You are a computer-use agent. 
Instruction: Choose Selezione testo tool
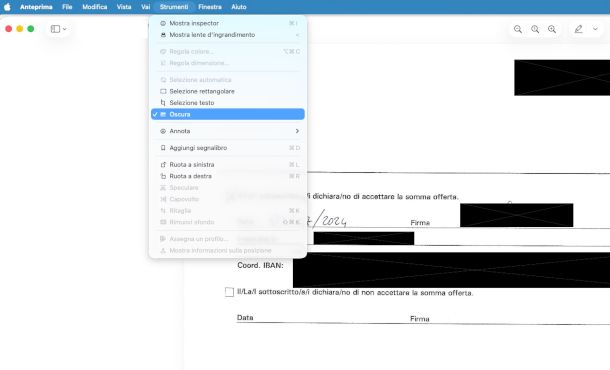(x=228, y=103)
